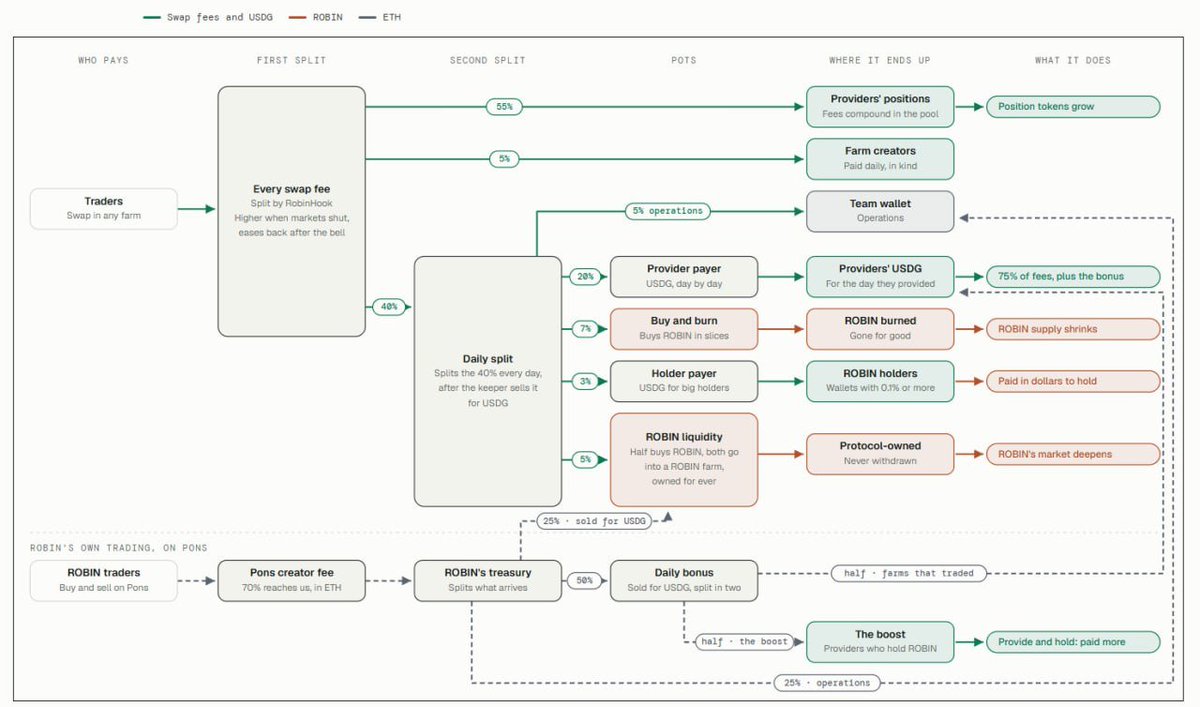Click the 25% · sold for USDG label
The width and height of the screenshot is (1200, 707).
tap(596, 521)
